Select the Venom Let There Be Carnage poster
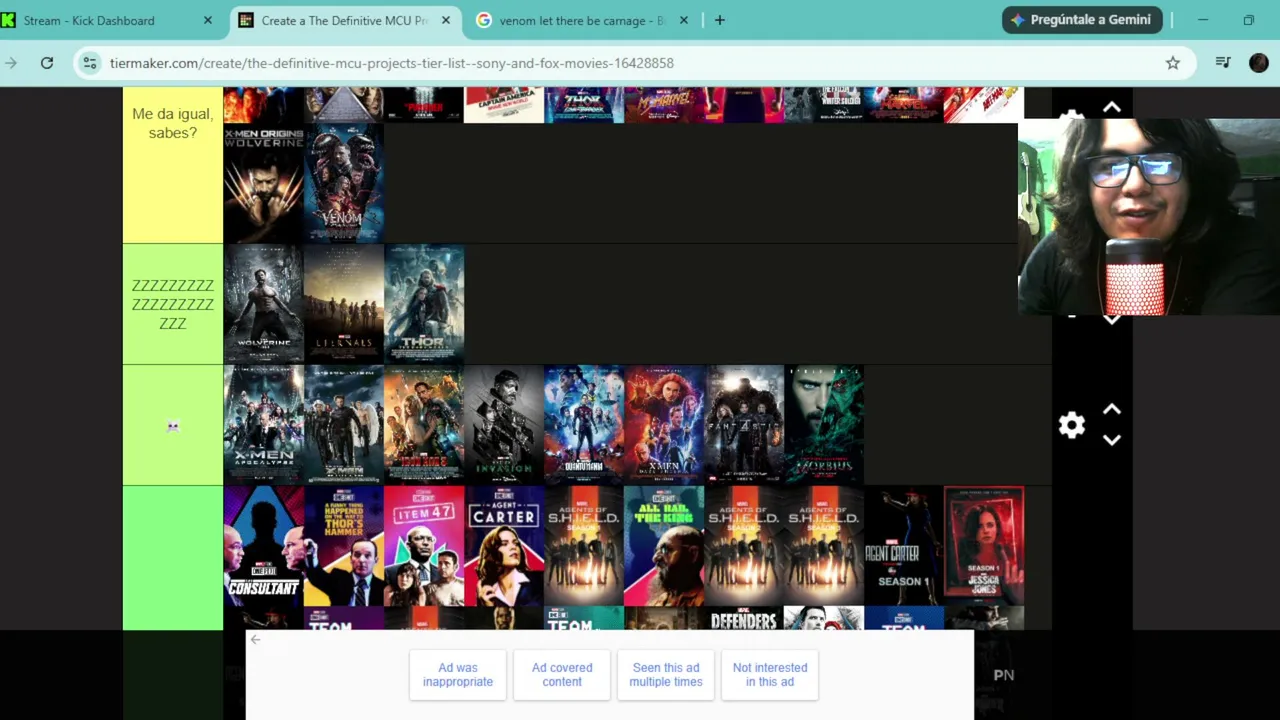Viewport: 1280px width, 720px height. coord(343,183)
